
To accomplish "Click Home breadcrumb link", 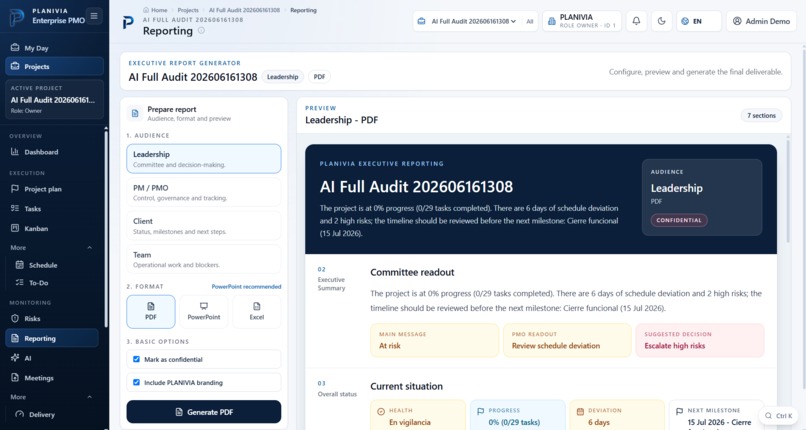I will click(155, 10).
